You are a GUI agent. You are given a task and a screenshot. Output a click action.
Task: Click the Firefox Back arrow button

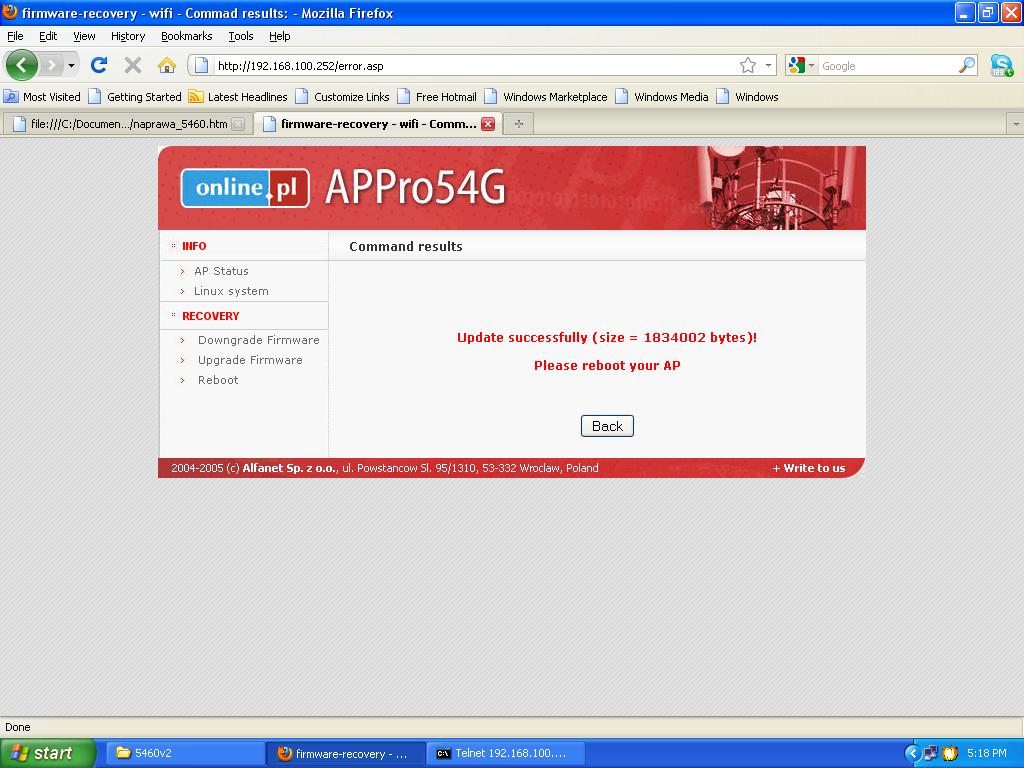coord(21,65)
